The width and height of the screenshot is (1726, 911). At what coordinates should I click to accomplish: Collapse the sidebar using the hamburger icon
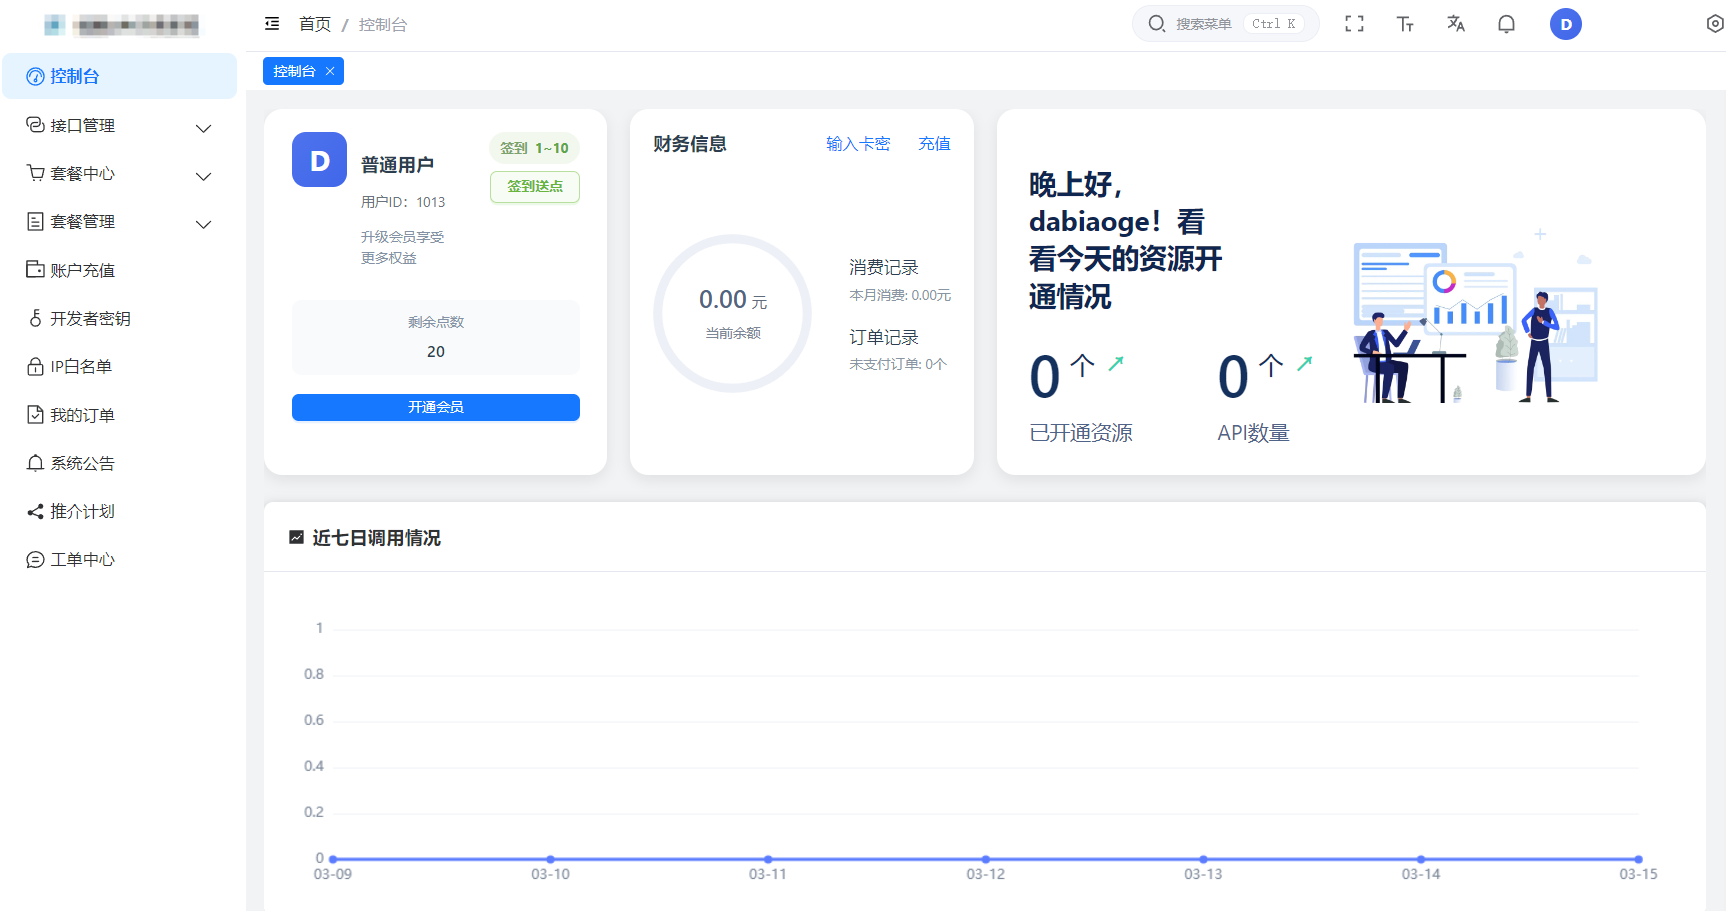(271, 23)
